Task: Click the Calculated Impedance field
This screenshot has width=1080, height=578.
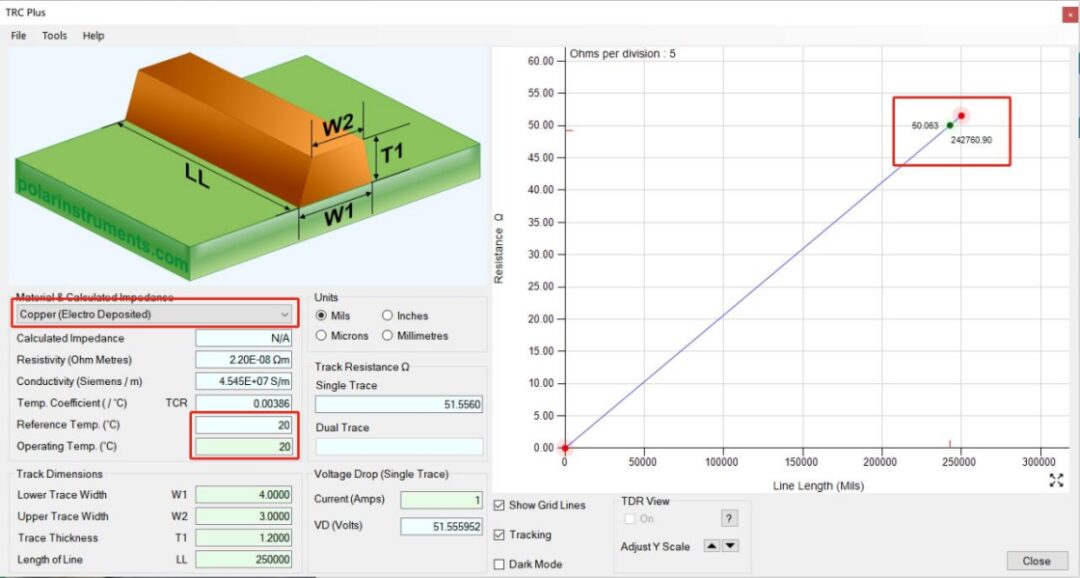Action: pos(244,338)
